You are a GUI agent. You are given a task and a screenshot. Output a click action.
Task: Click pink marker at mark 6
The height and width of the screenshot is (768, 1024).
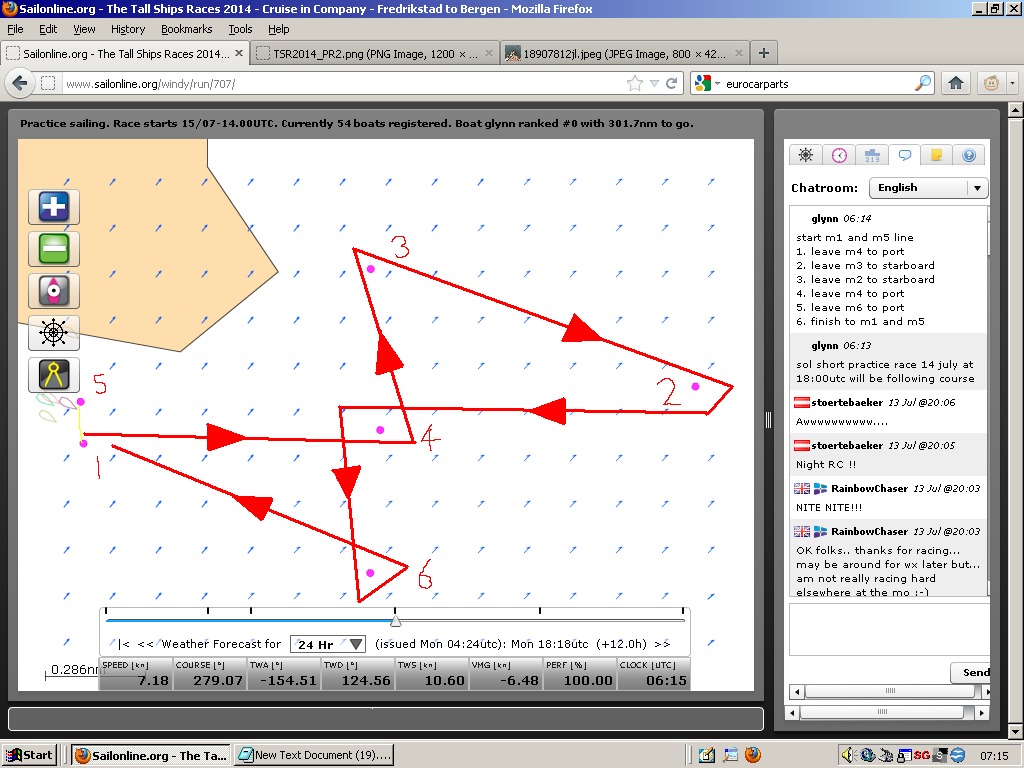[370, 573]
